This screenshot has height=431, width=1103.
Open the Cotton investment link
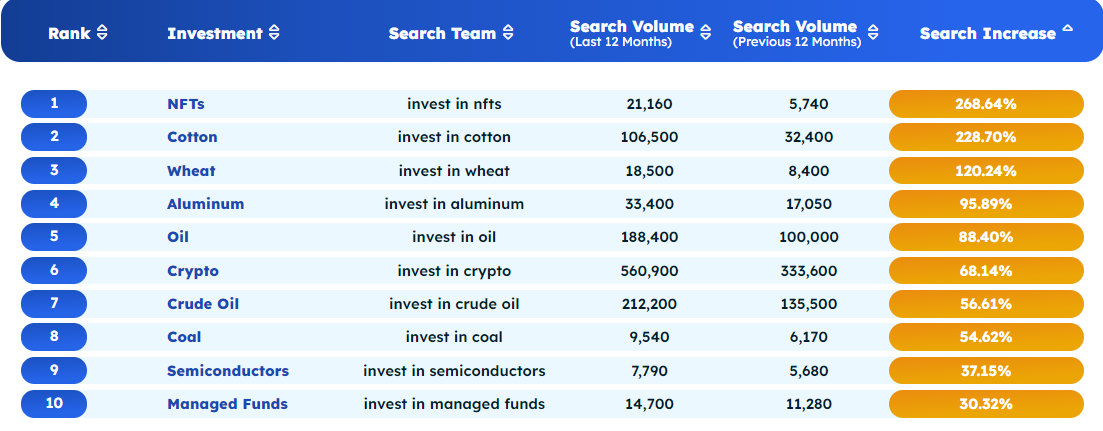192,137
